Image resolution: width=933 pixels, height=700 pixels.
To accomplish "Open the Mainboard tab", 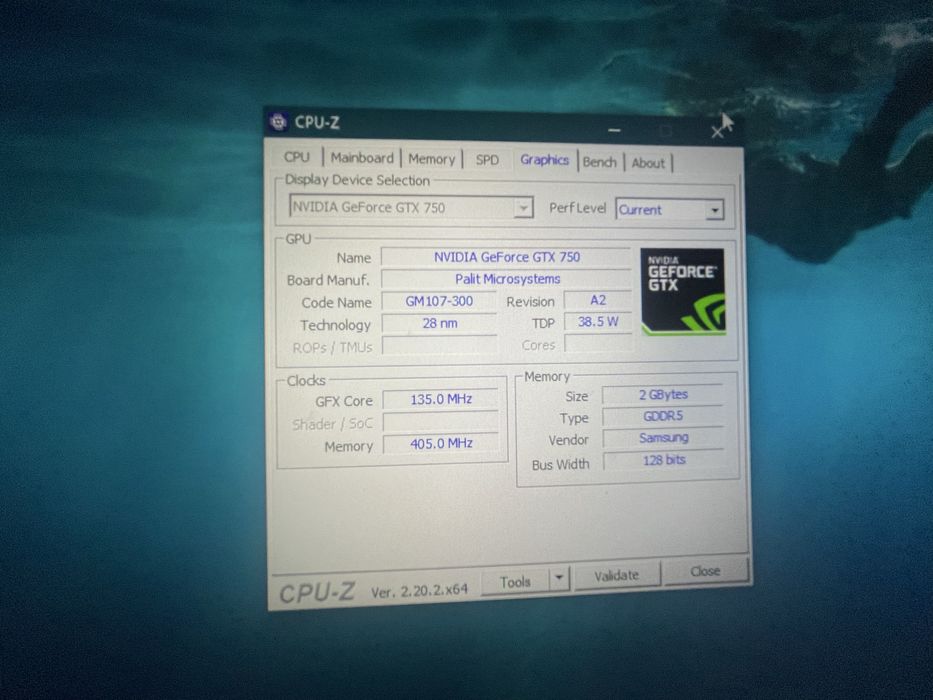I will pos(362,158).
